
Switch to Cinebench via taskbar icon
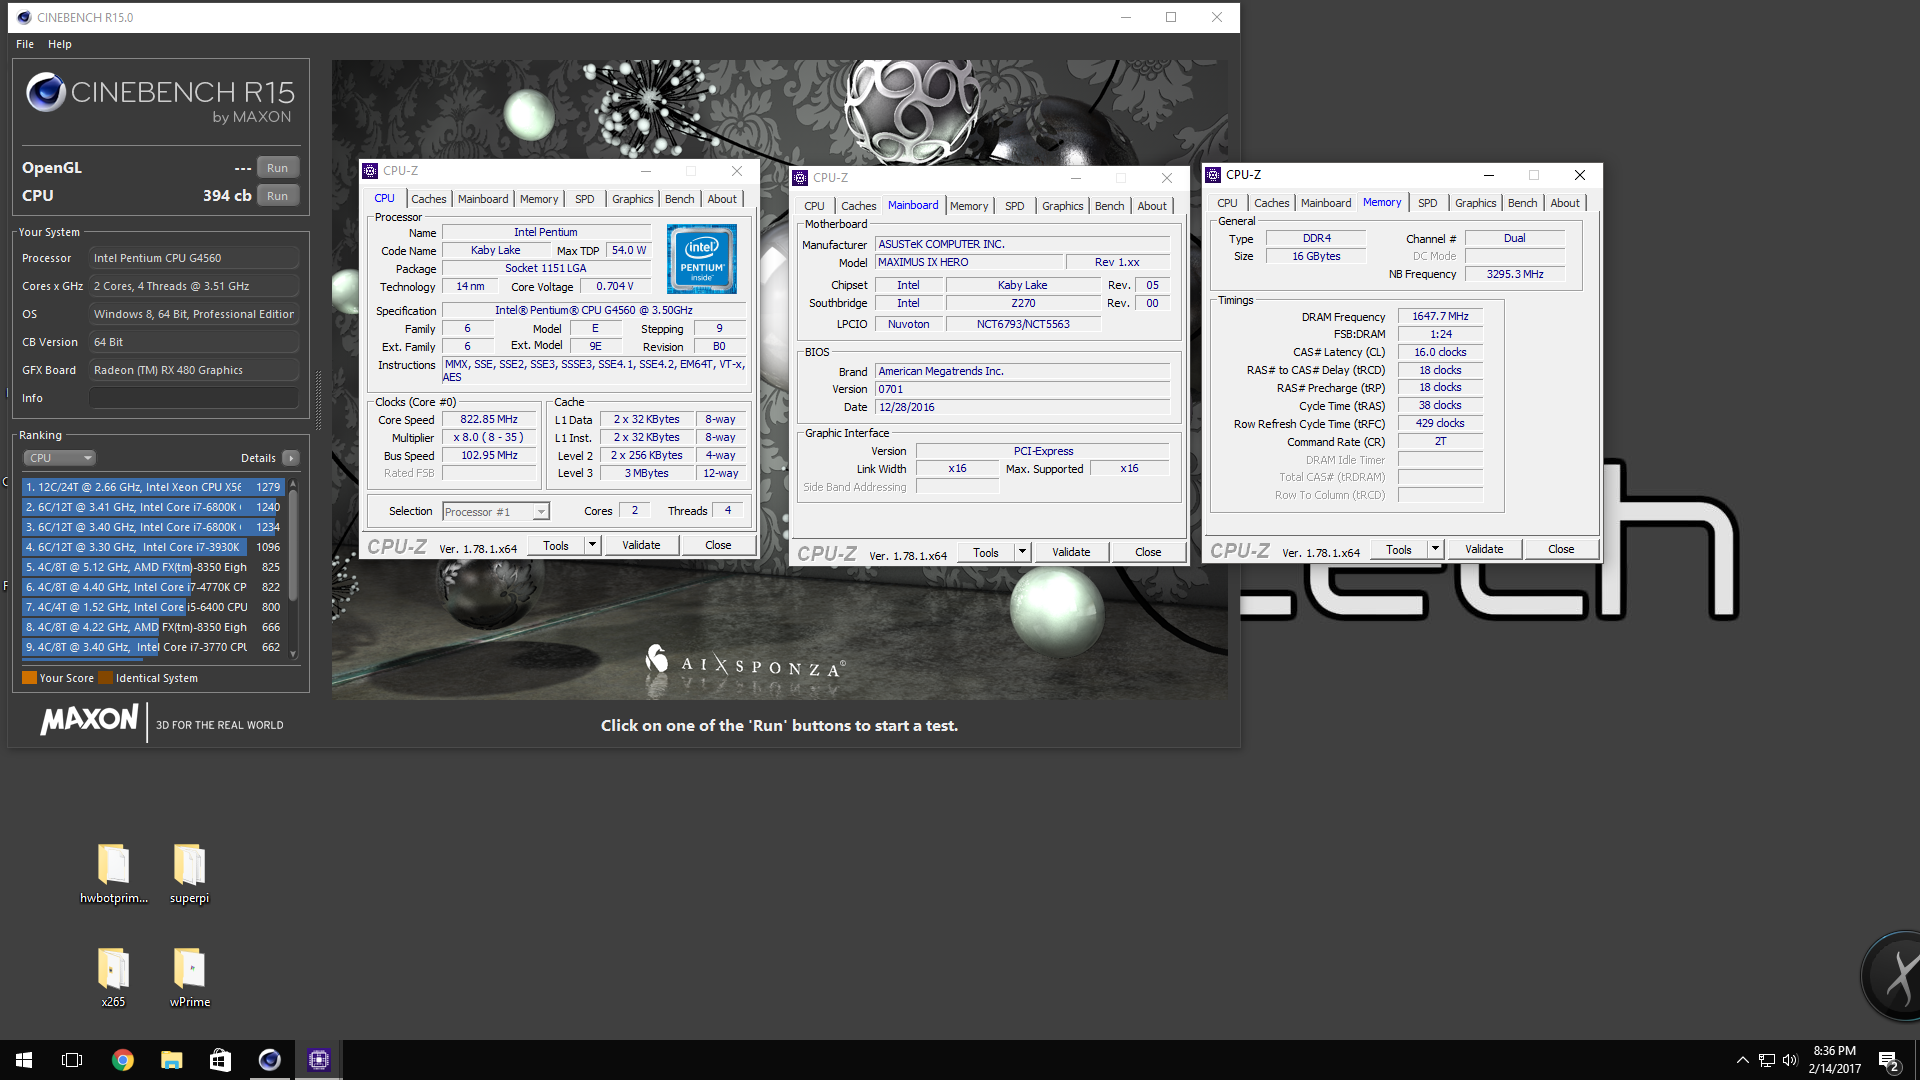click(x=269, y=1060)
